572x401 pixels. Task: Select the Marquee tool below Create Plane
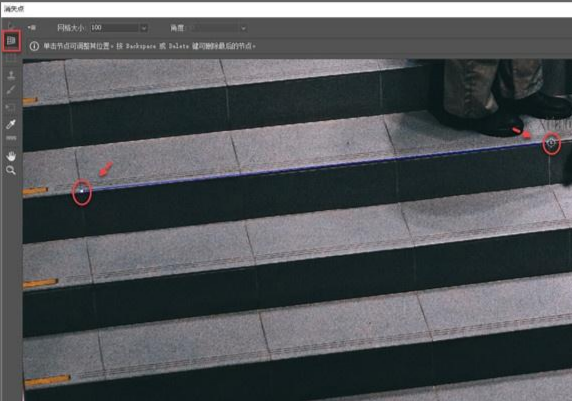11,58
